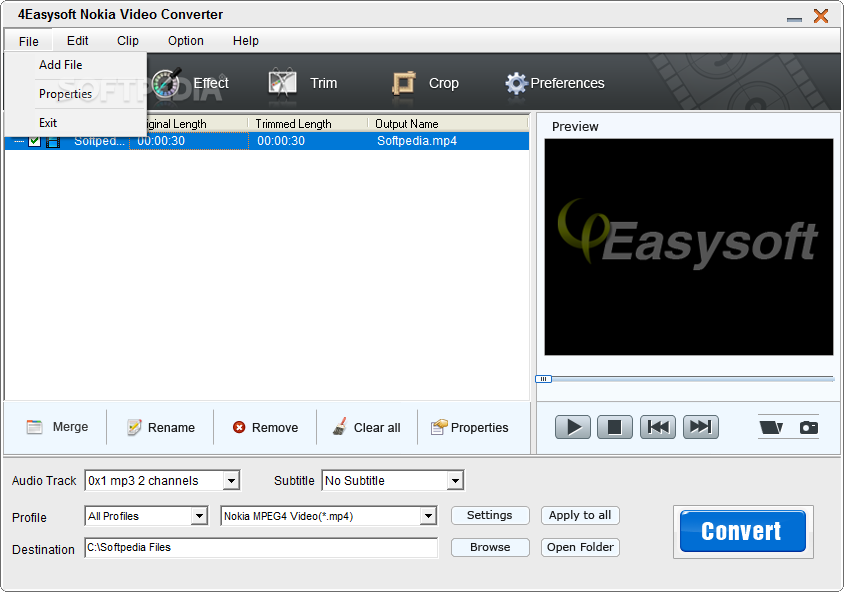844x592 pixels.
Task: Close the converter with orange X
Action: (x=821, y=16)
